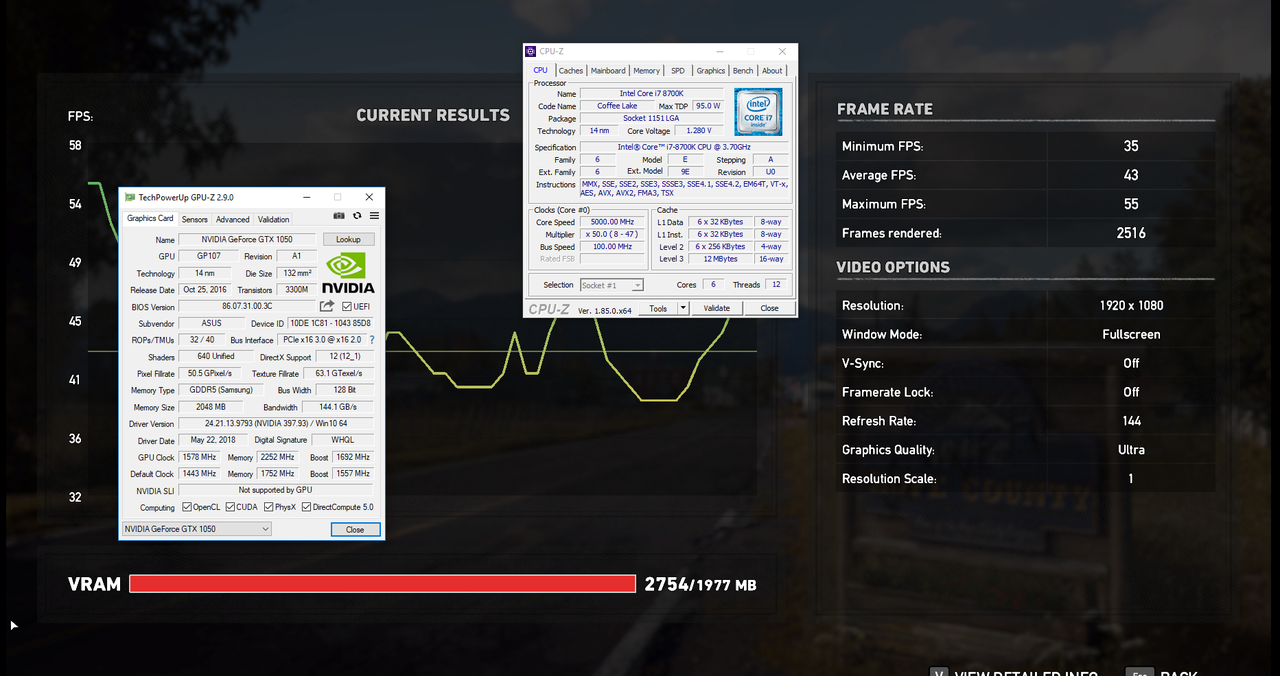The height and width of the screenshot is (676, 1280).
Task: Toggle the UEFI checkbox in GPU-Z
Action: 347,306
